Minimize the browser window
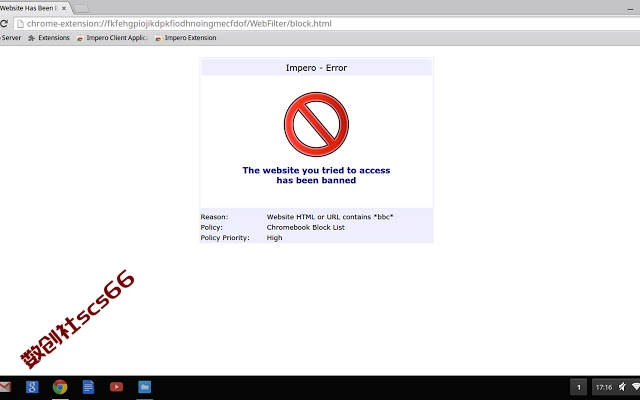The height and width of the screenshot is (400, 640). pos(630,8)
